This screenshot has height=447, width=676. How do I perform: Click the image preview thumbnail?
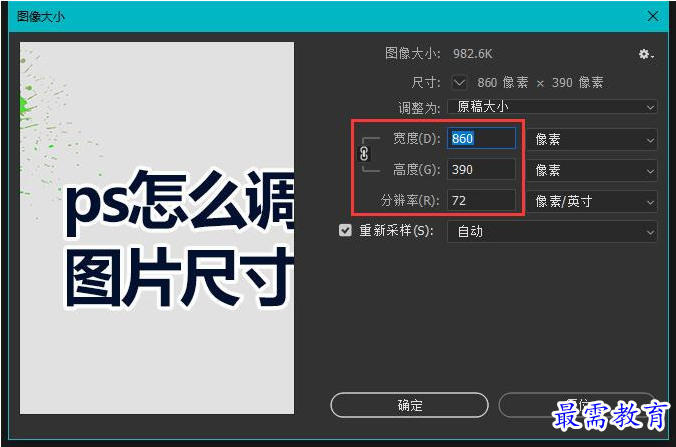(157, 228)
